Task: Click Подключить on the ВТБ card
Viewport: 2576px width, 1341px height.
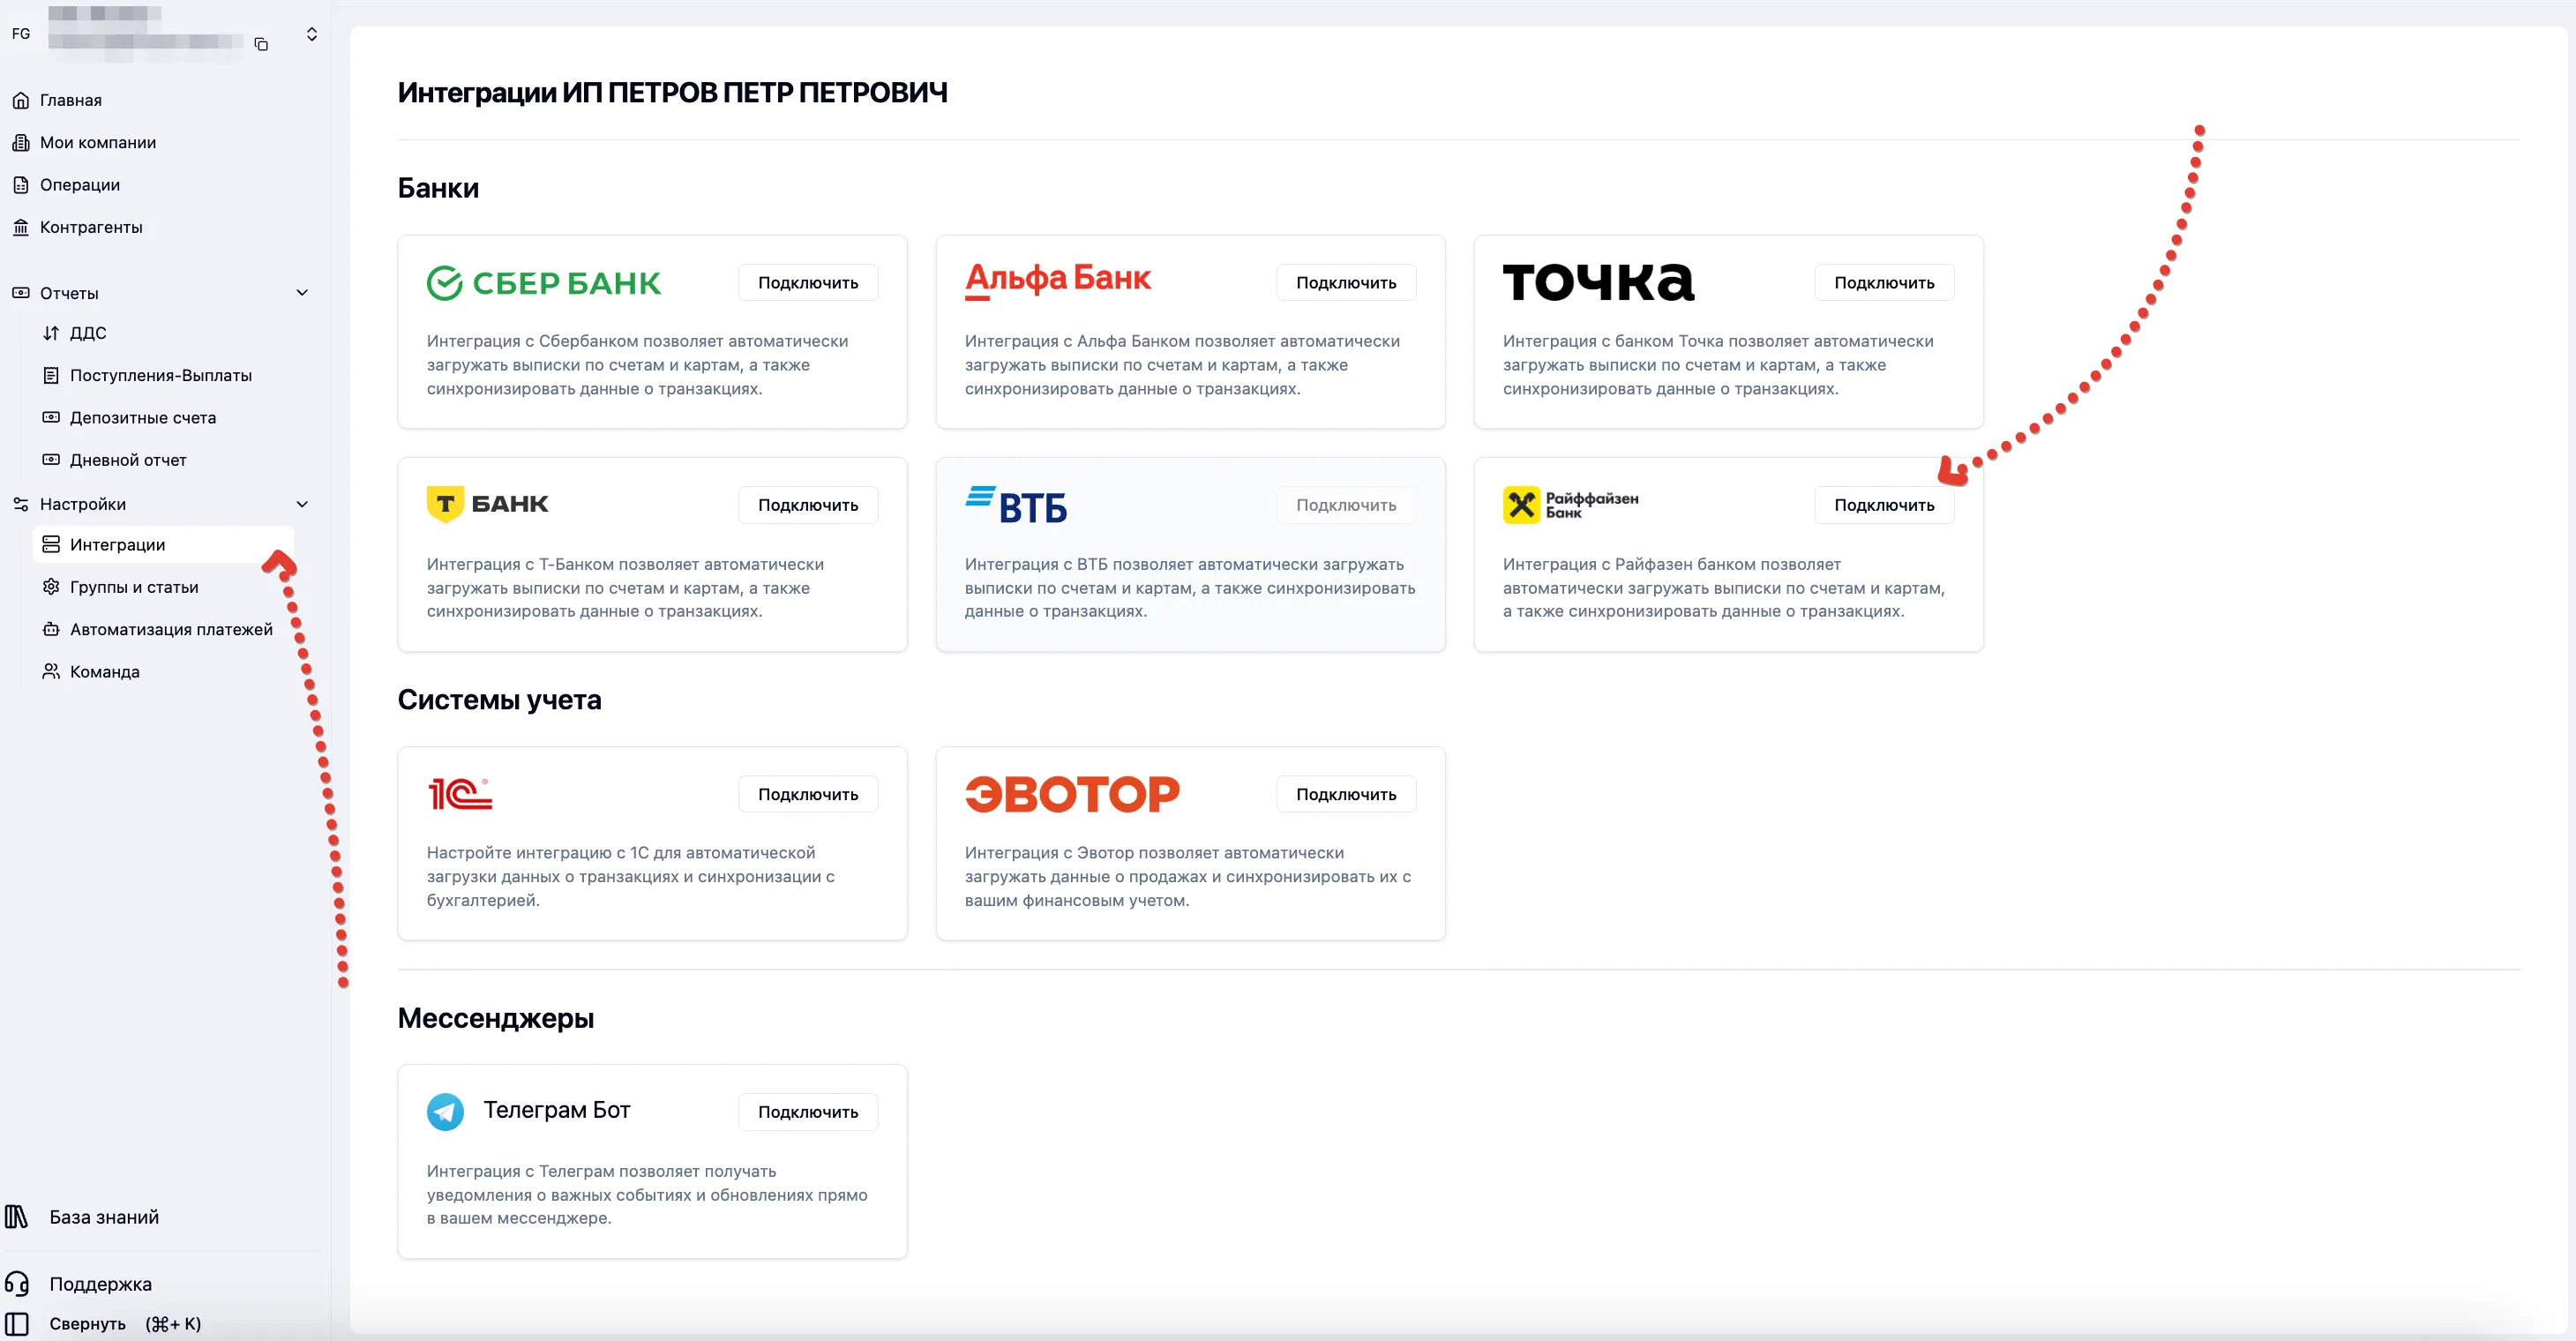Action: [1346, 505]
